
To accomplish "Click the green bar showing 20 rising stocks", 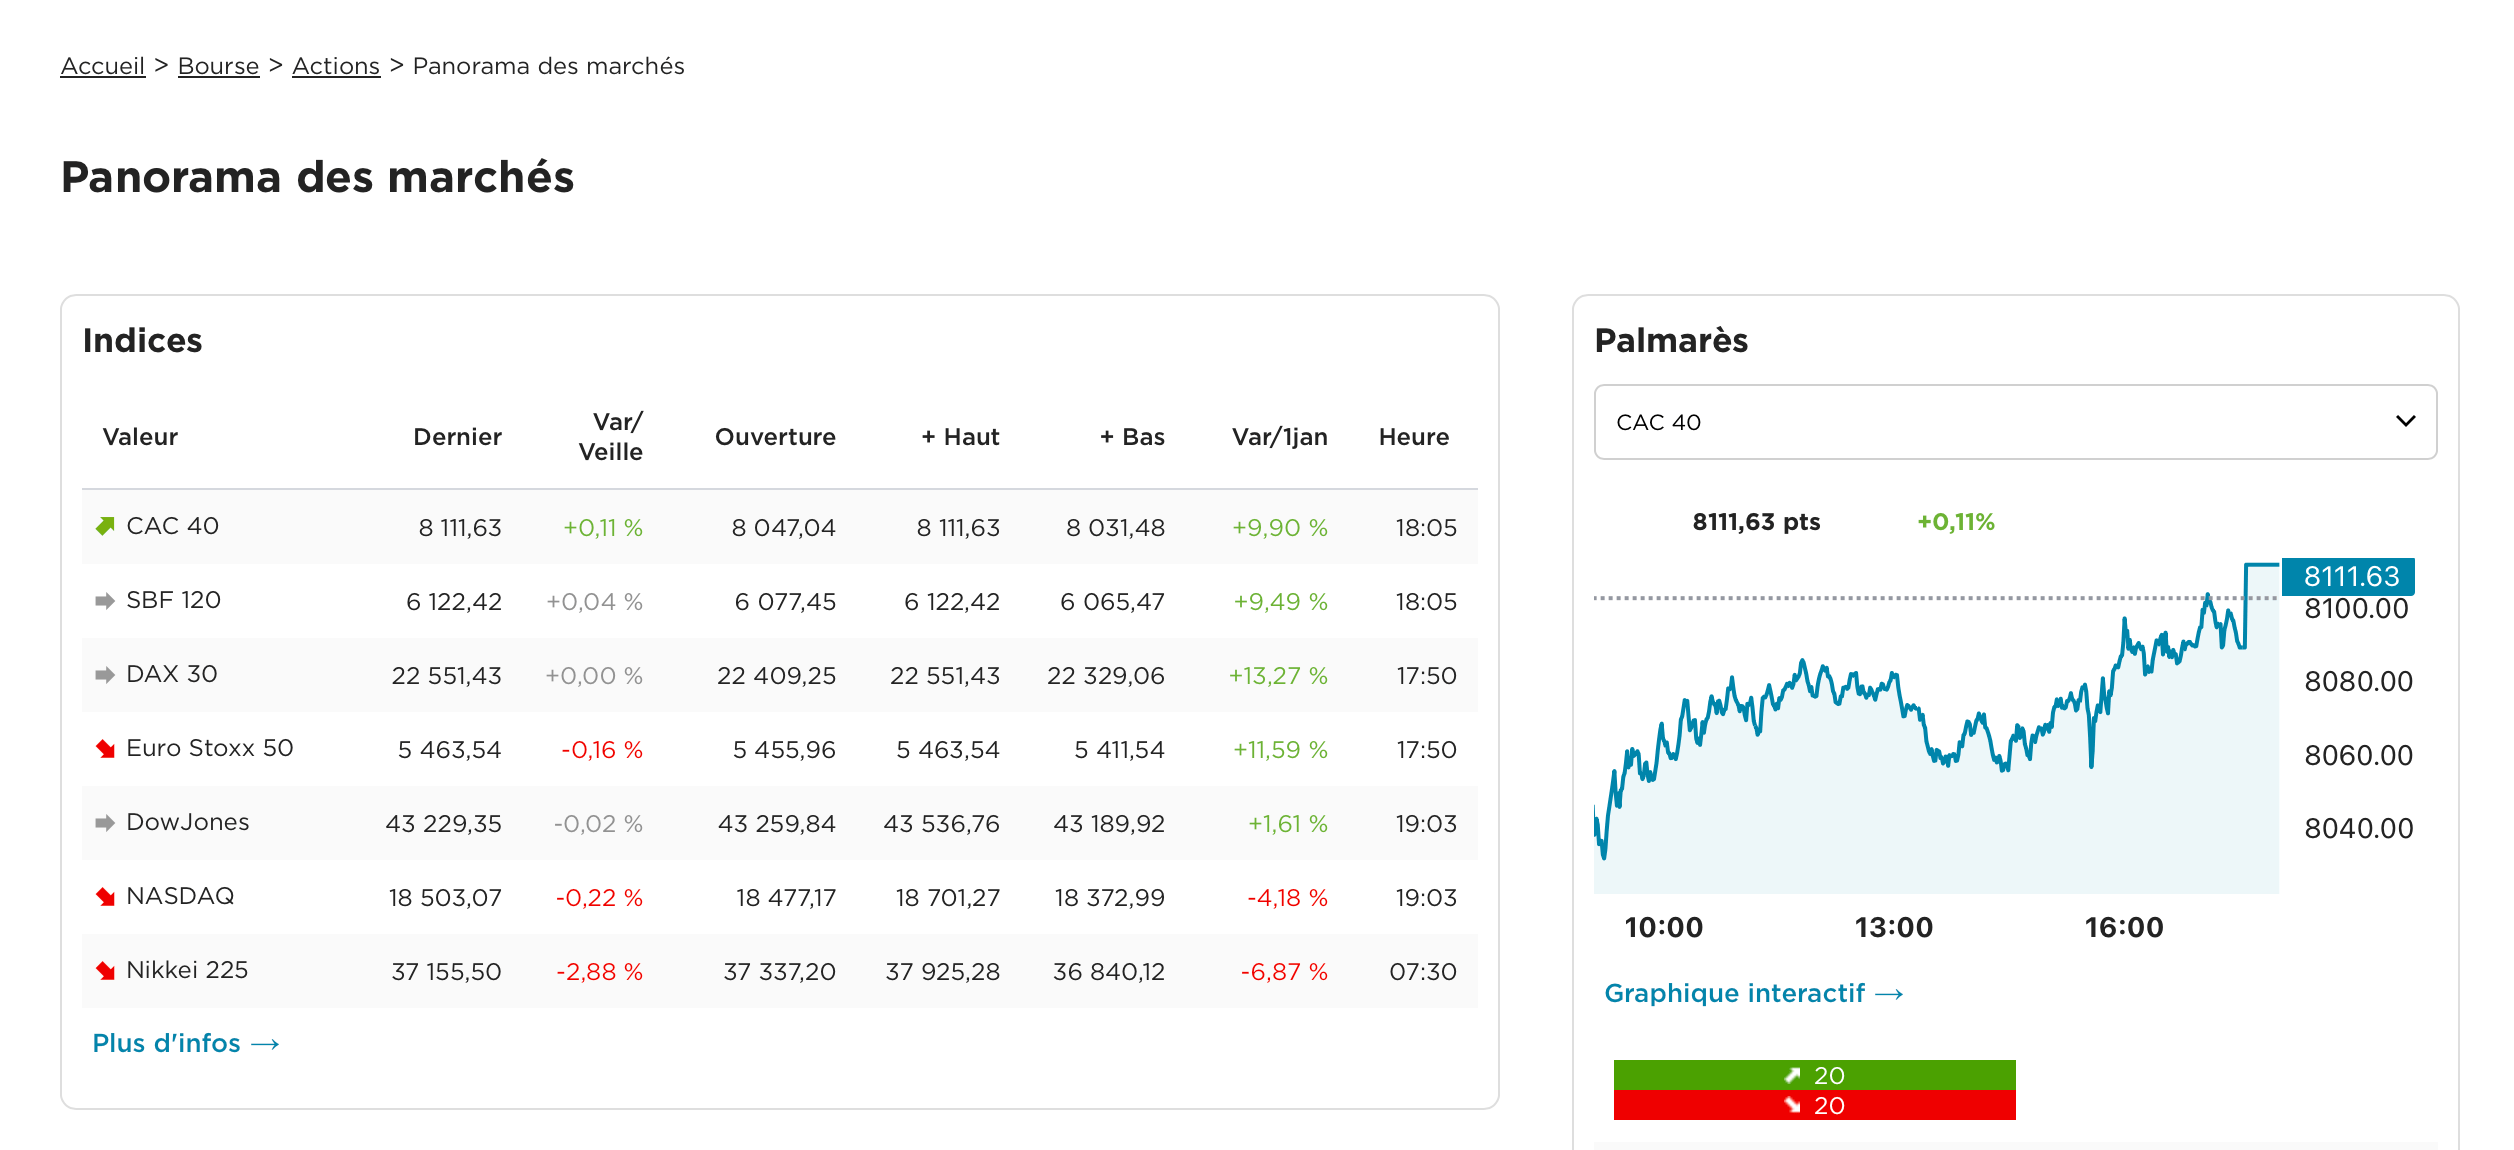I will pyautogui.click(x=1814, y=1075).
